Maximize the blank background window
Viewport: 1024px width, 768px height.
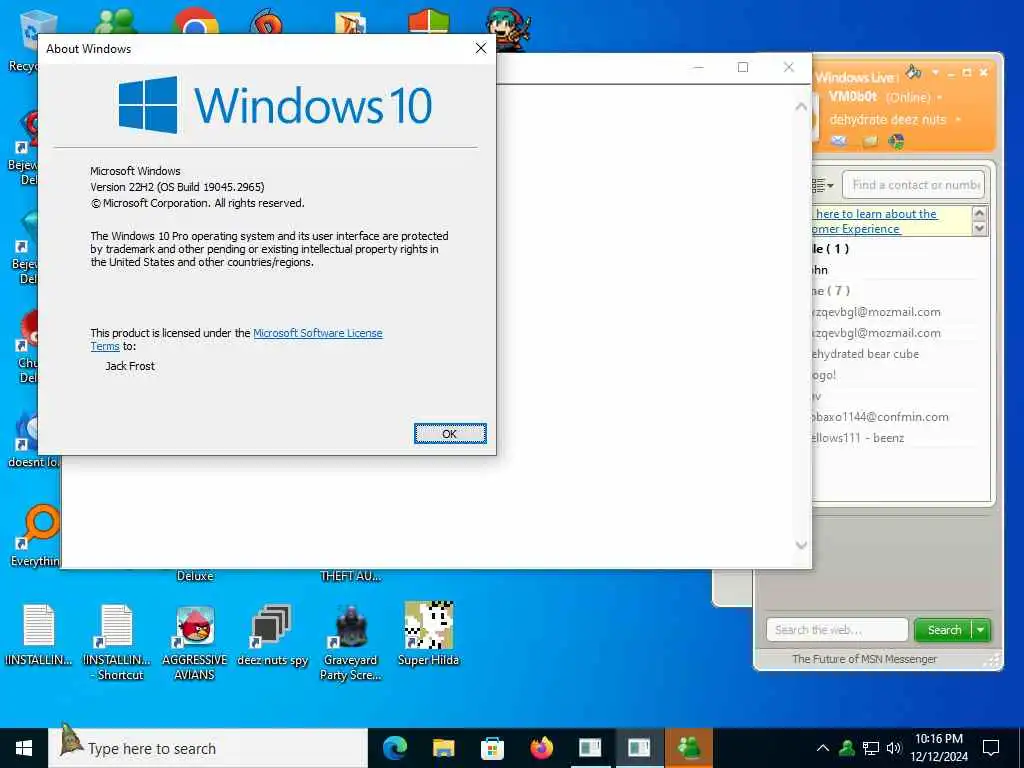click(x=743, y=67)
